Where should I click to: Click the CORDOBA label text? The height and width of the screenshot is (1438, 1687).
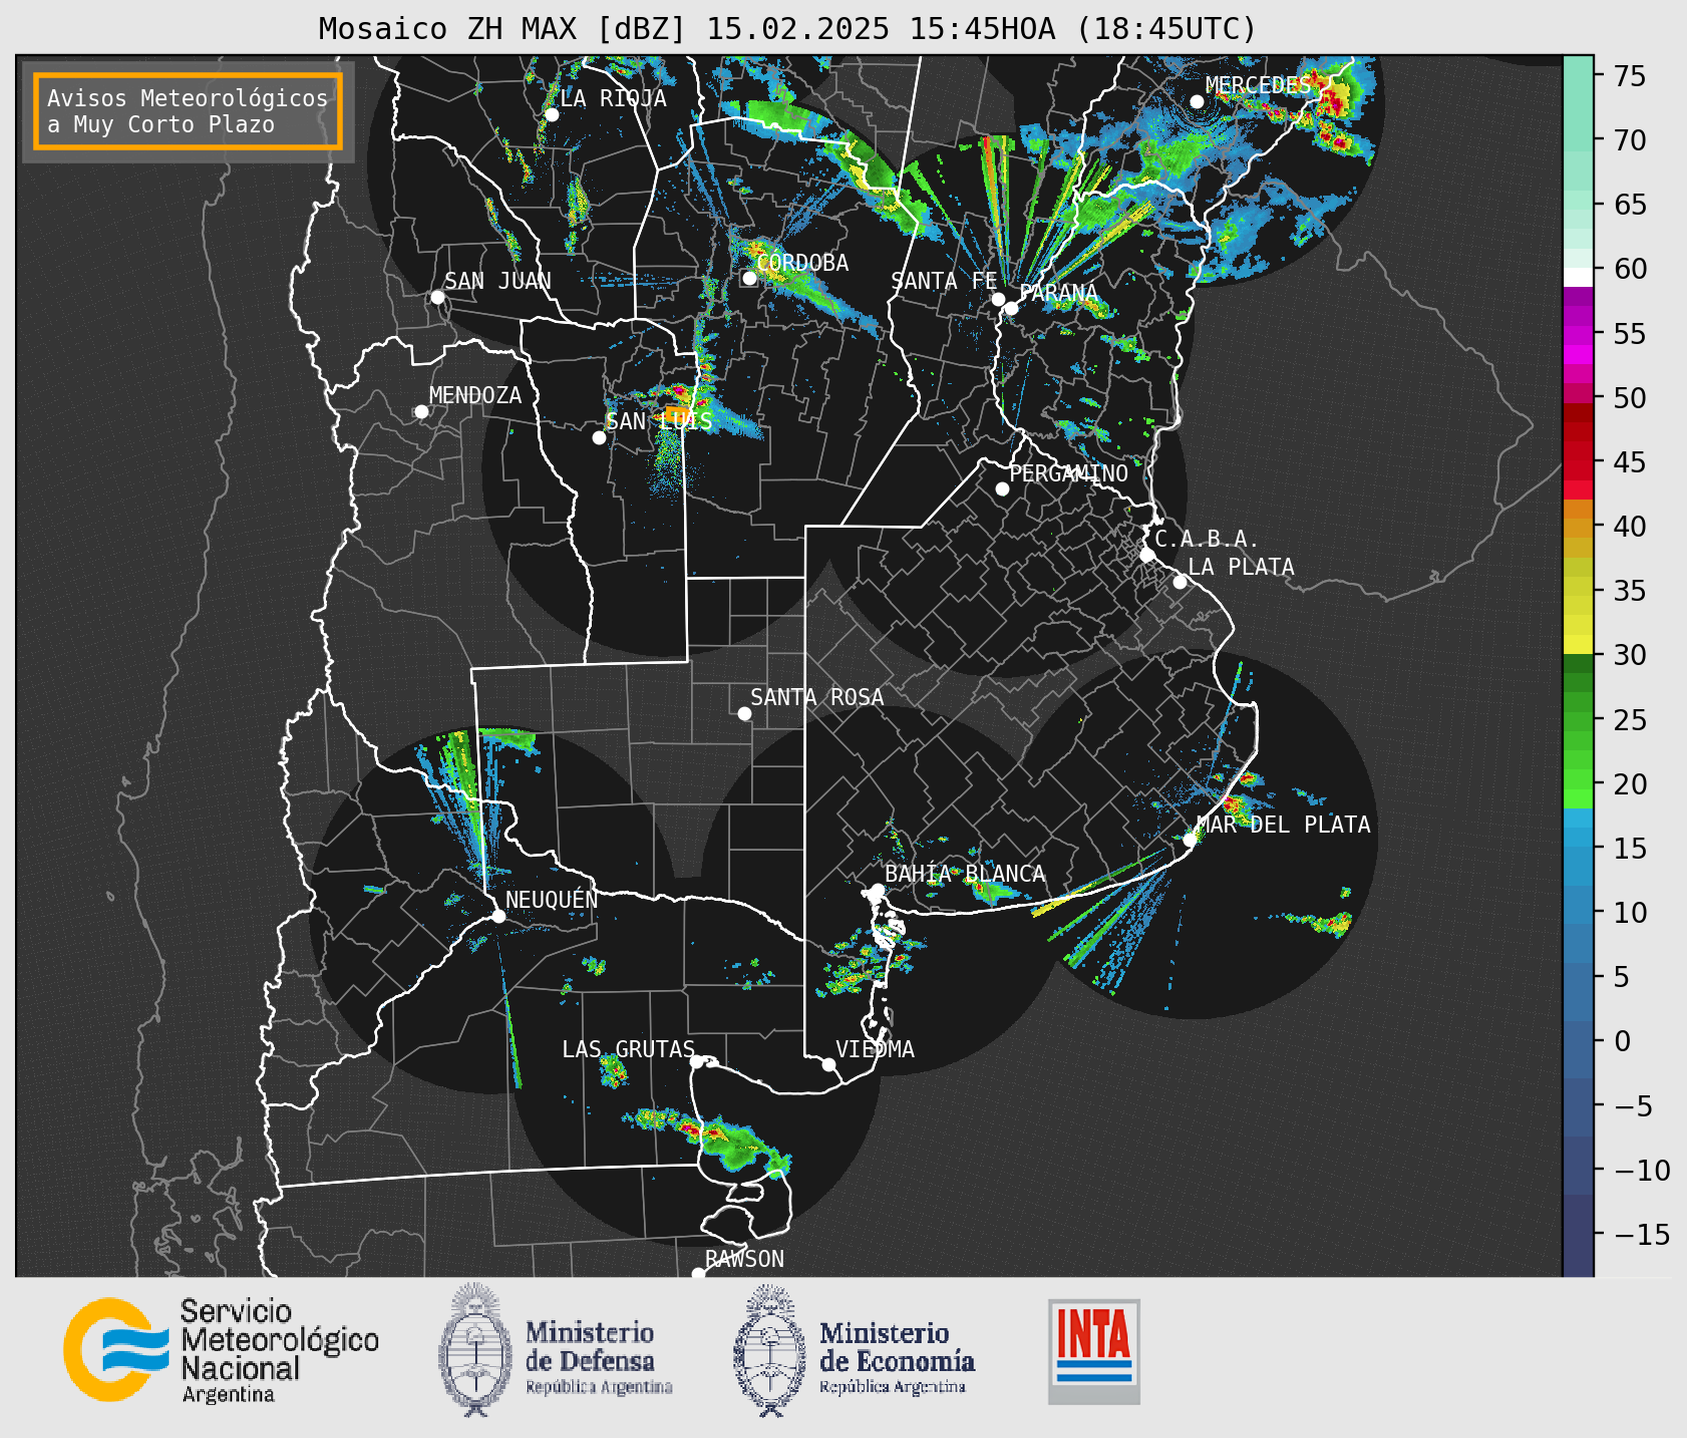(x=803, y=263)
